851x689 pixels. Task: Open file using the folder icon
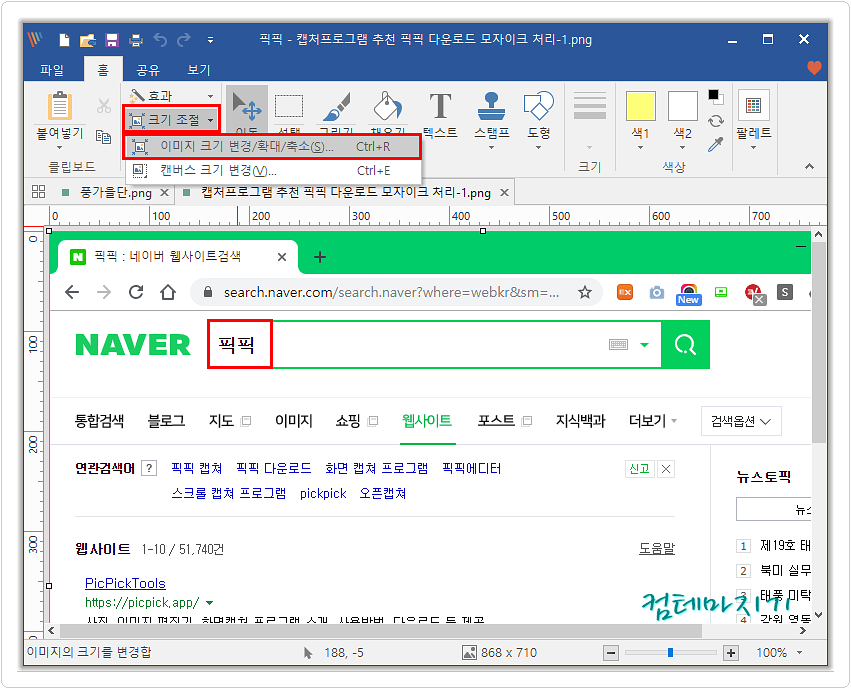[87, 40]
